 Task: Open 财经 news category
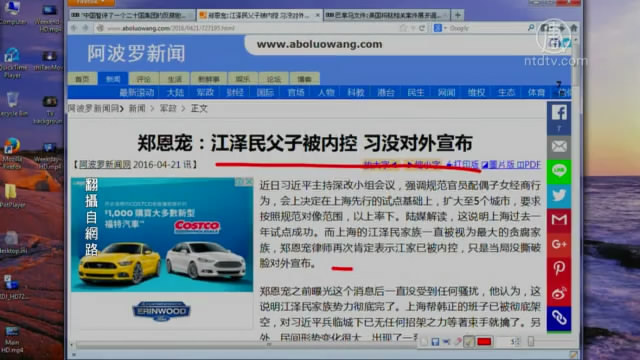(x=235, y=92)
